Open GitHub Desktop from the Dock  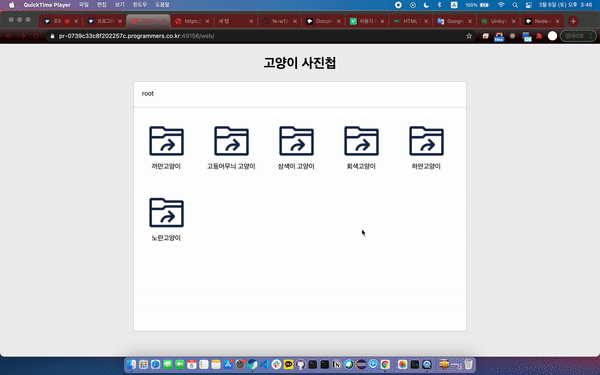pos(300,365)
